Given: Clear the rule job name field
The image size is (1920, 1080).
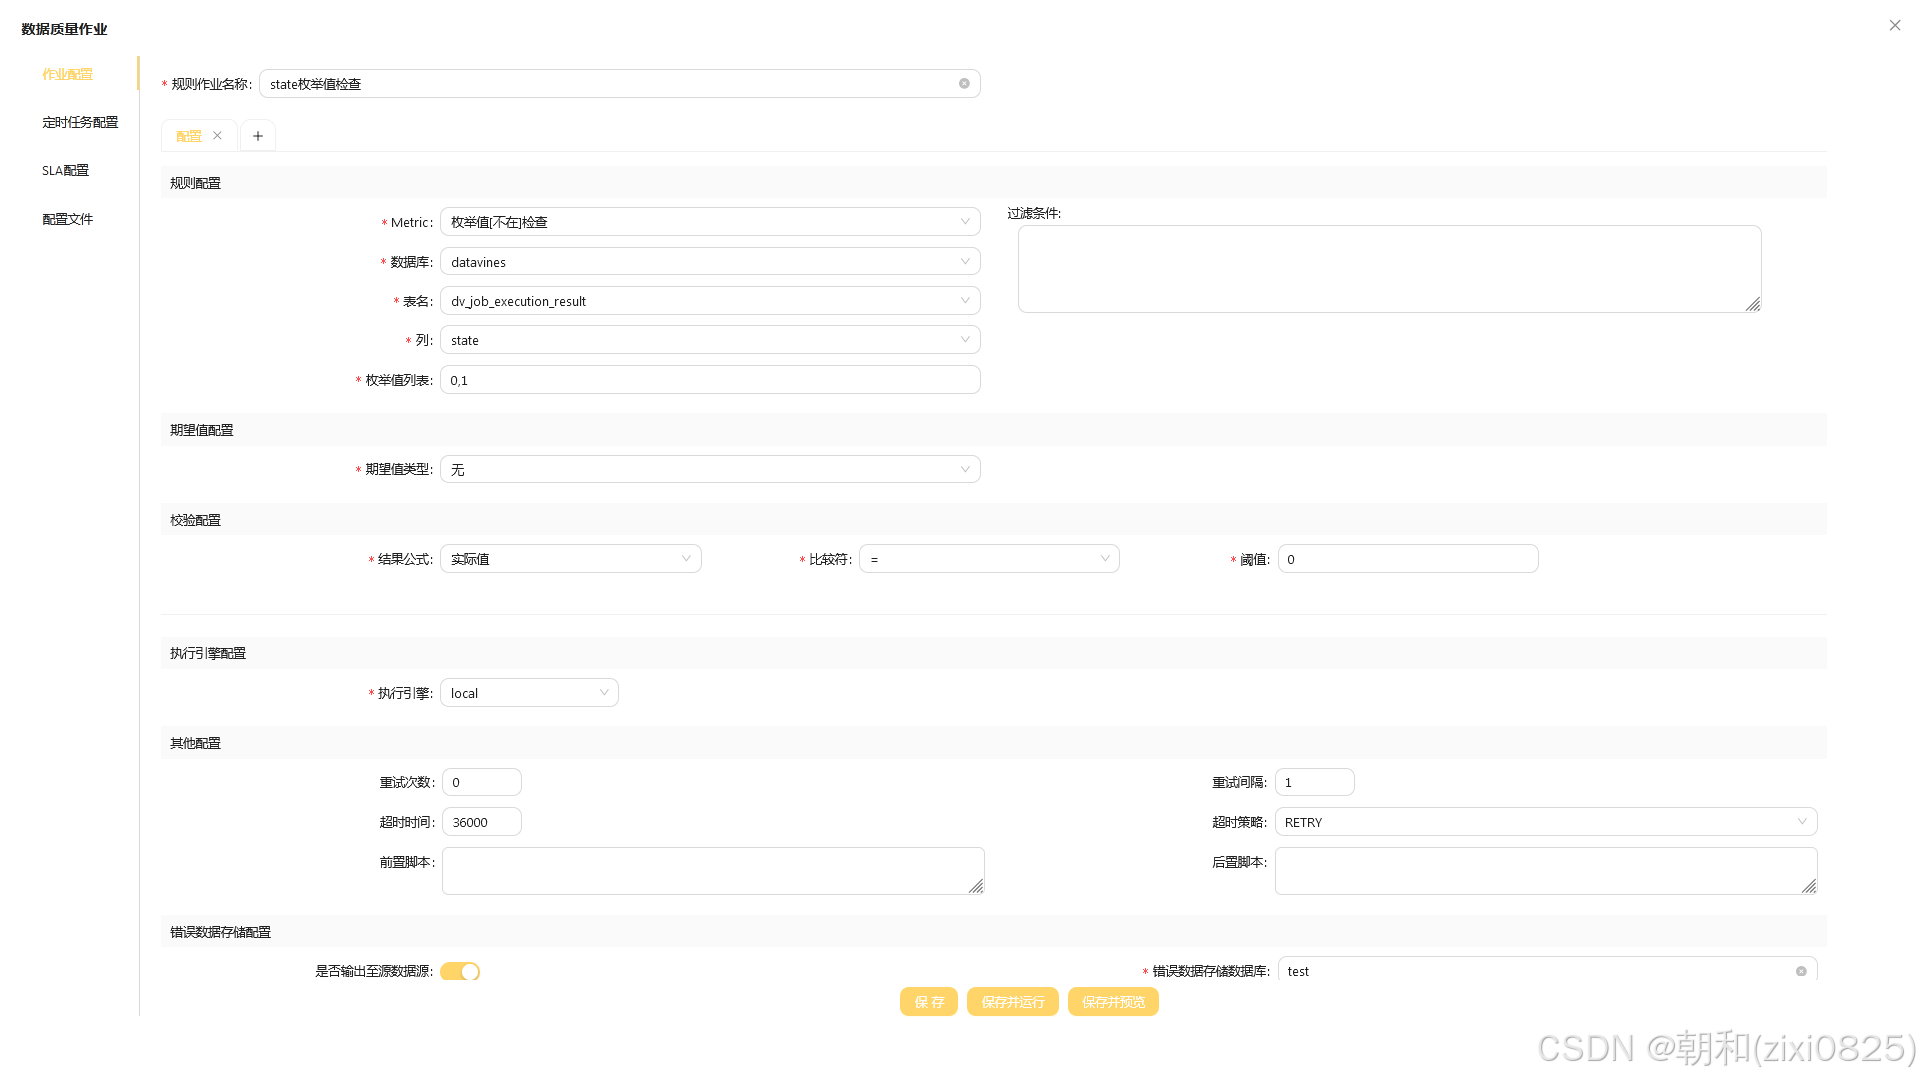Looking at the screenshot, I should (x=964, y=84).
